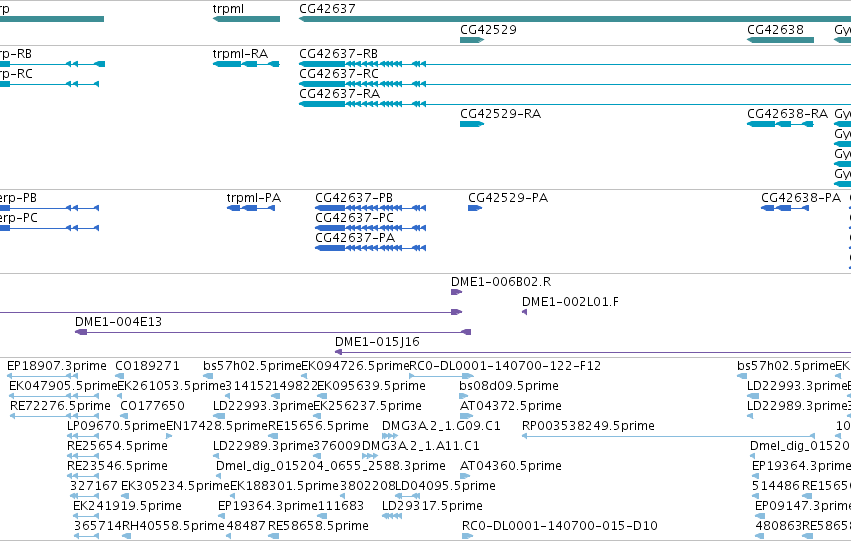Click the DME1-004E13 clone label
The width and height of the screenshot is (851, 541).
tap(118, 322)
